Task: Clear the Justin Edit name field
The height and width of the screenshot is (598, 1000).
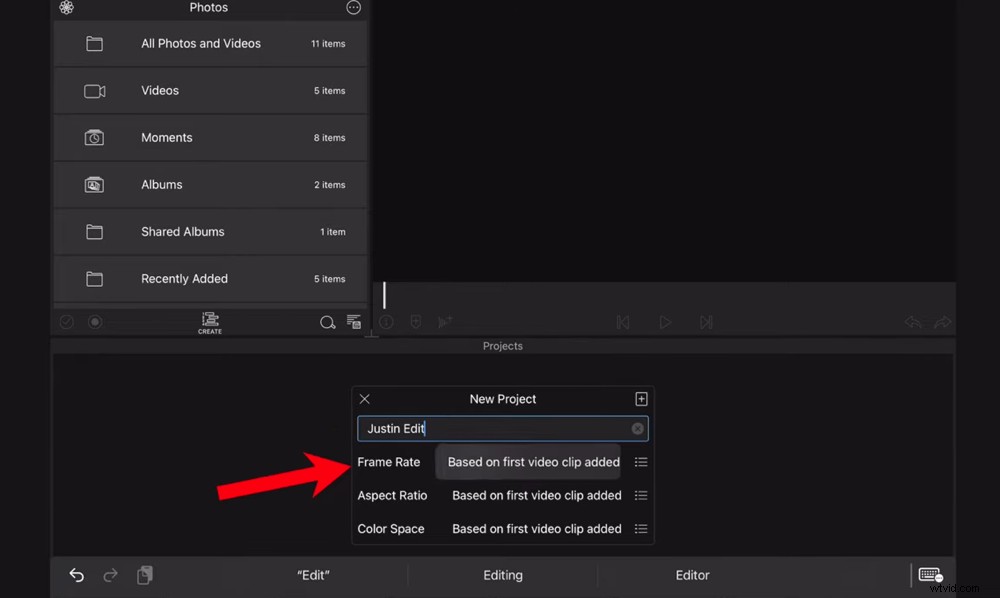Action: tap(638, 428)
